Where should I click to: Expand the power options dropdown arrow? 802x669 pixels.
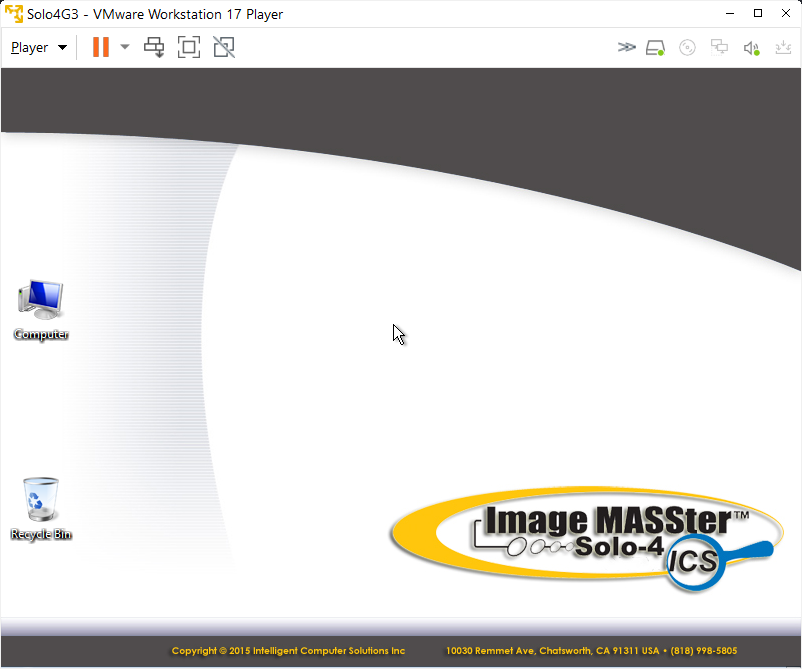click(125, 47)
